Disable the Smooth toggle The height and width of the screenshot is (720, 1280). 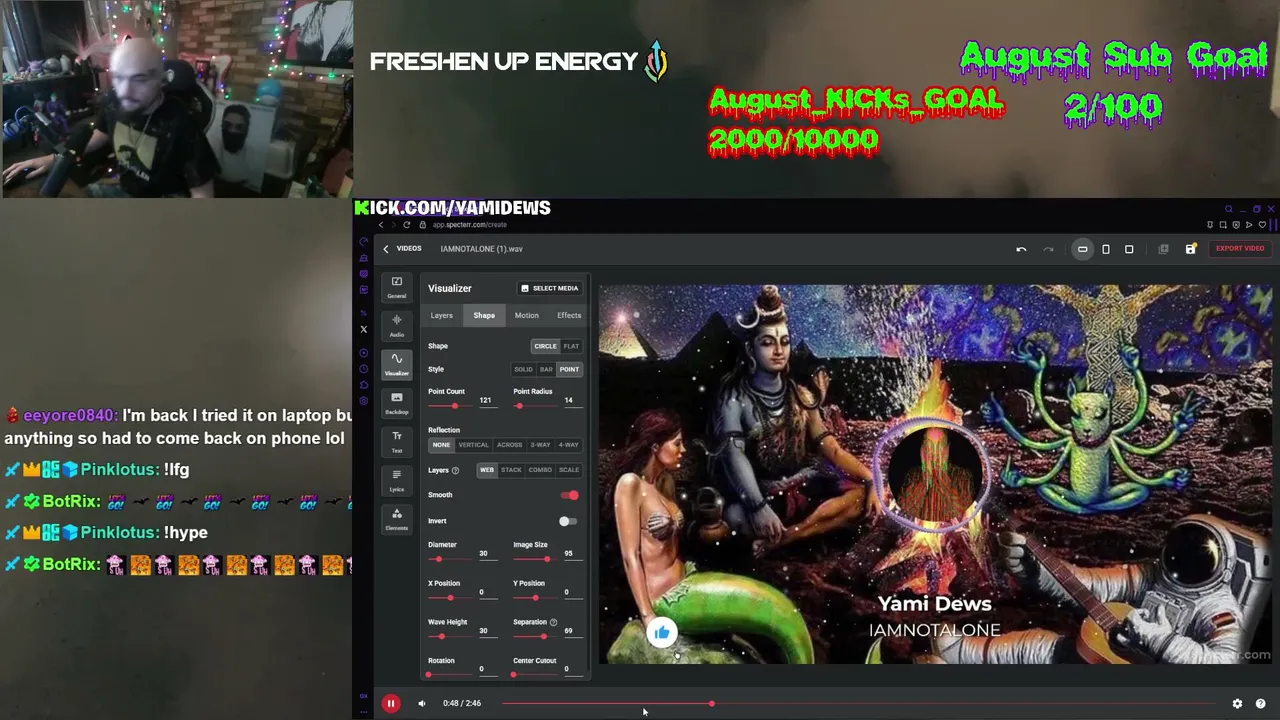[x=569, y=496]
